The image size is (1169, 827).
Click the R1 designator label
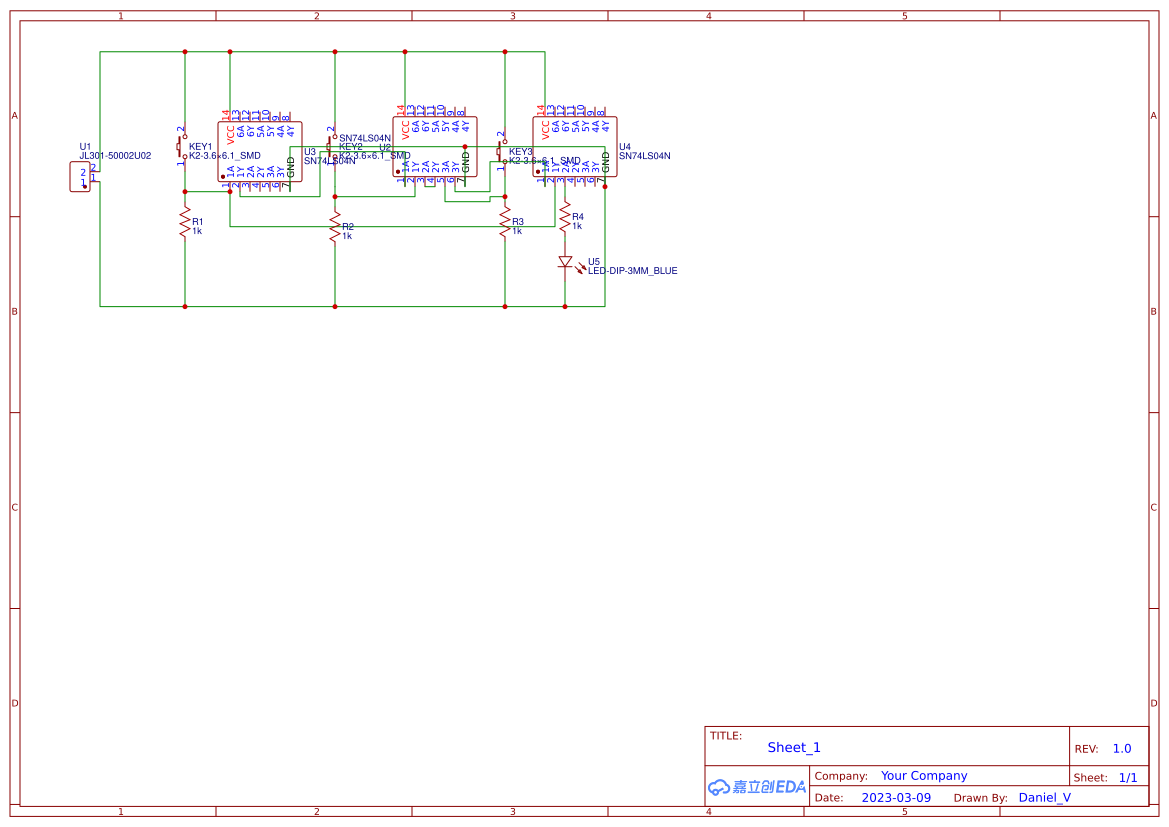pyautogui.click(x=198, y=222)
